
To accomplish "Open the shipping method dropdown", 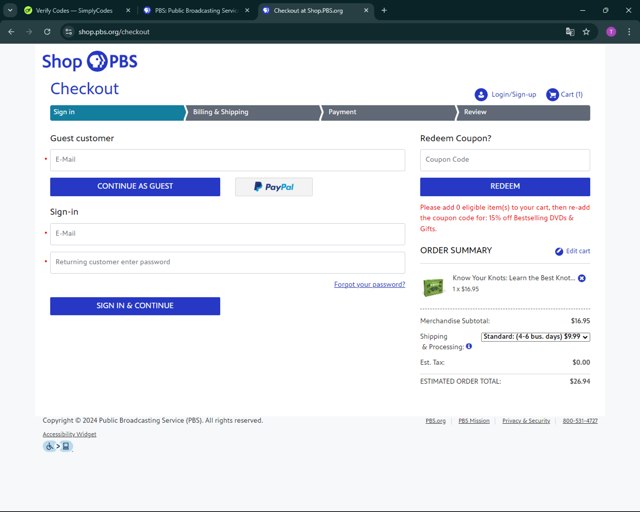I will click(x=536, y=337).
